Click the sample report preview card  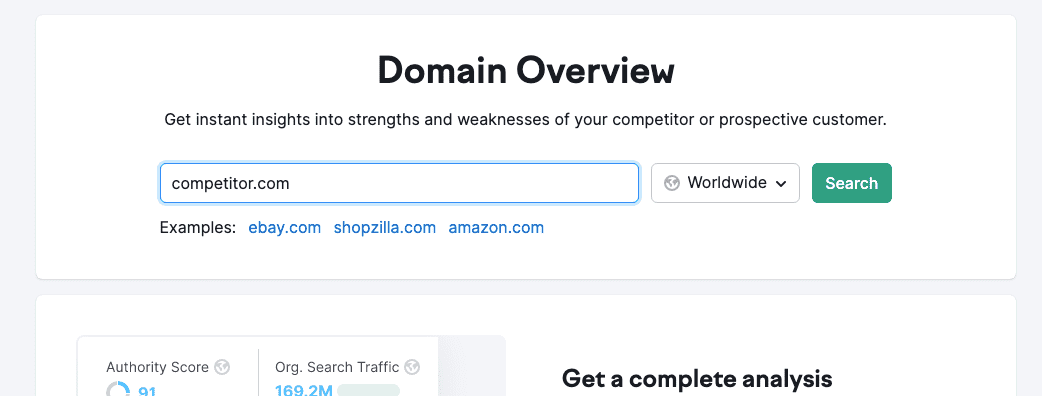pos(291,365)
